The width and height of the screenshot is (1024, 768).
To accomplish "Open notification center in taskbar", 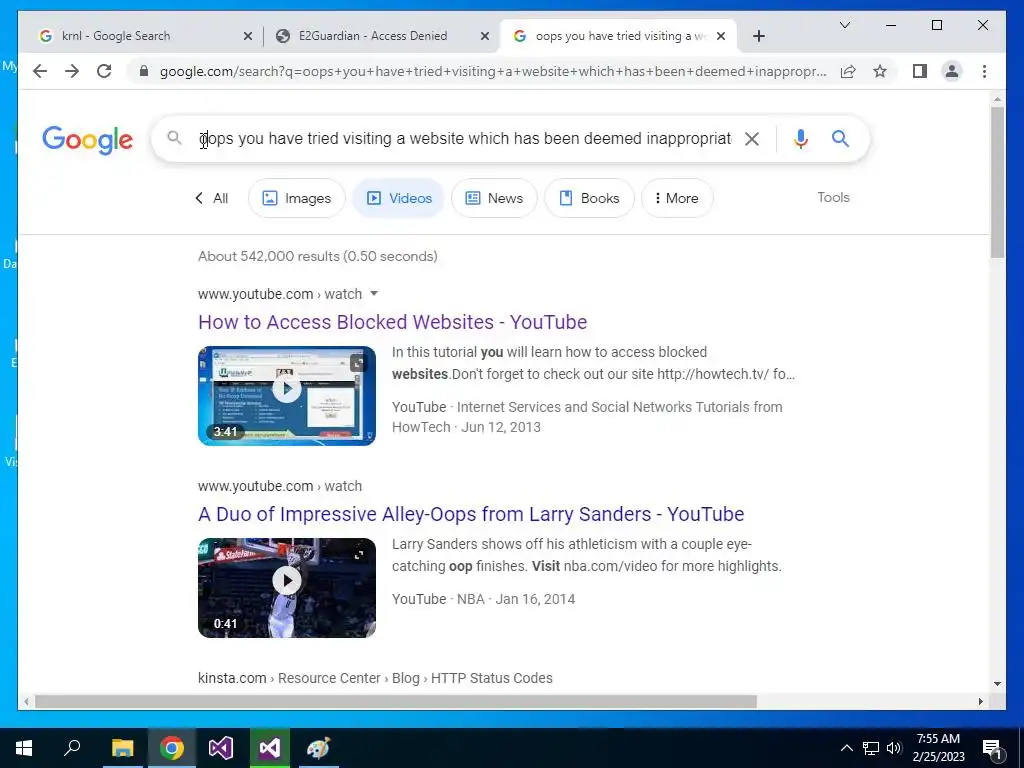I will tap(992, 748).
